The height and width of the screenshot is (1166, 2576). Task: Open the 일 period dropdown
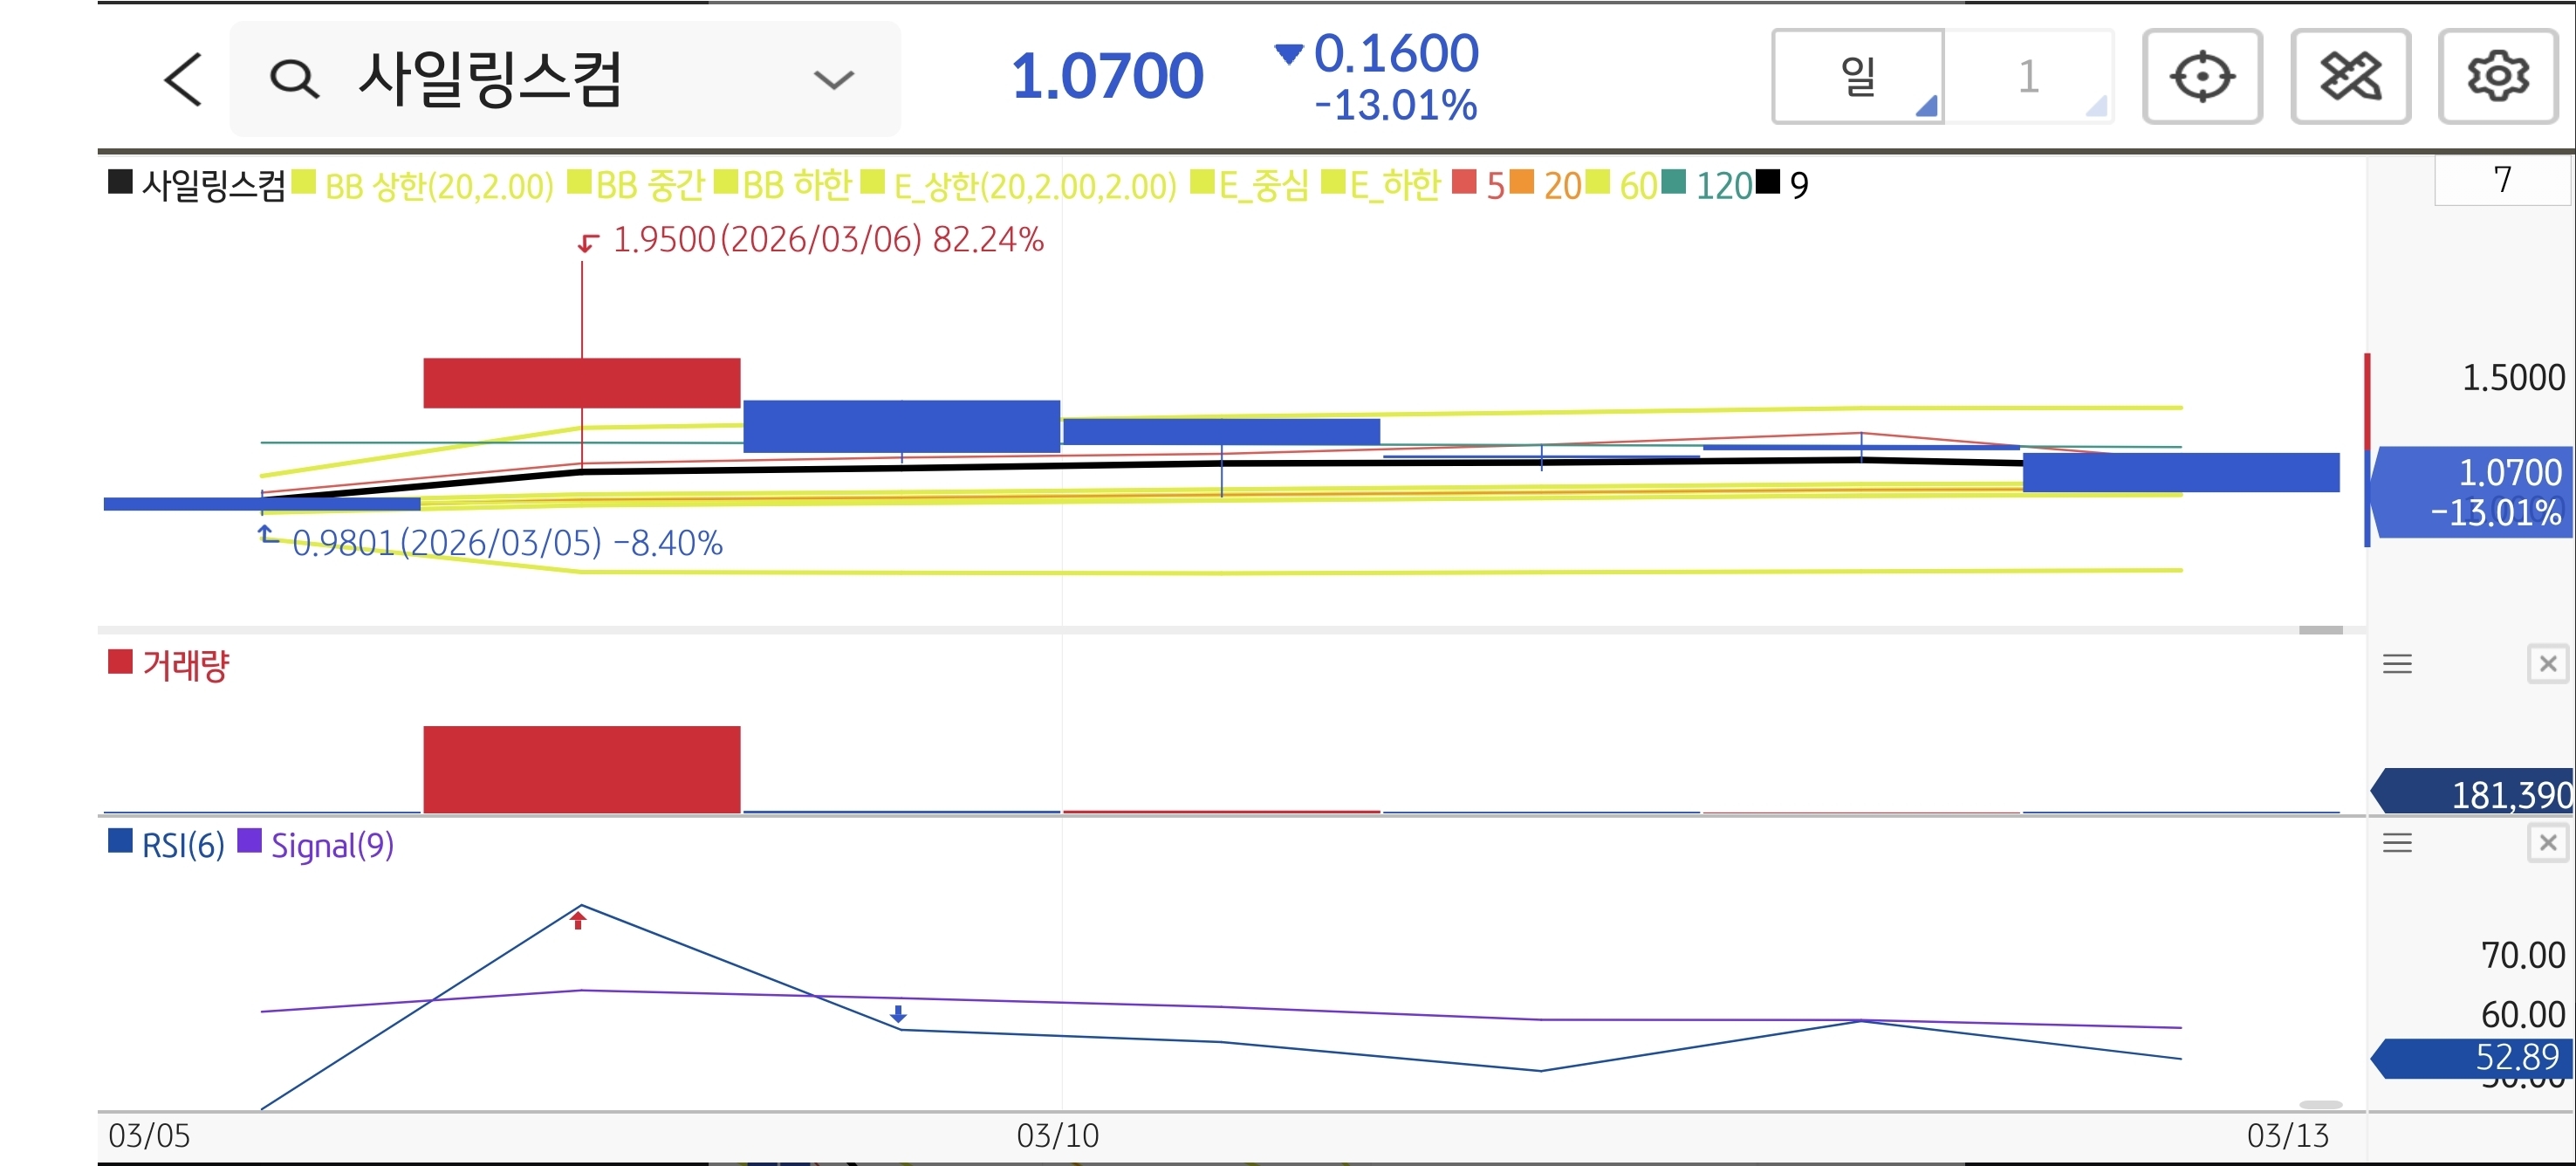1858,77
